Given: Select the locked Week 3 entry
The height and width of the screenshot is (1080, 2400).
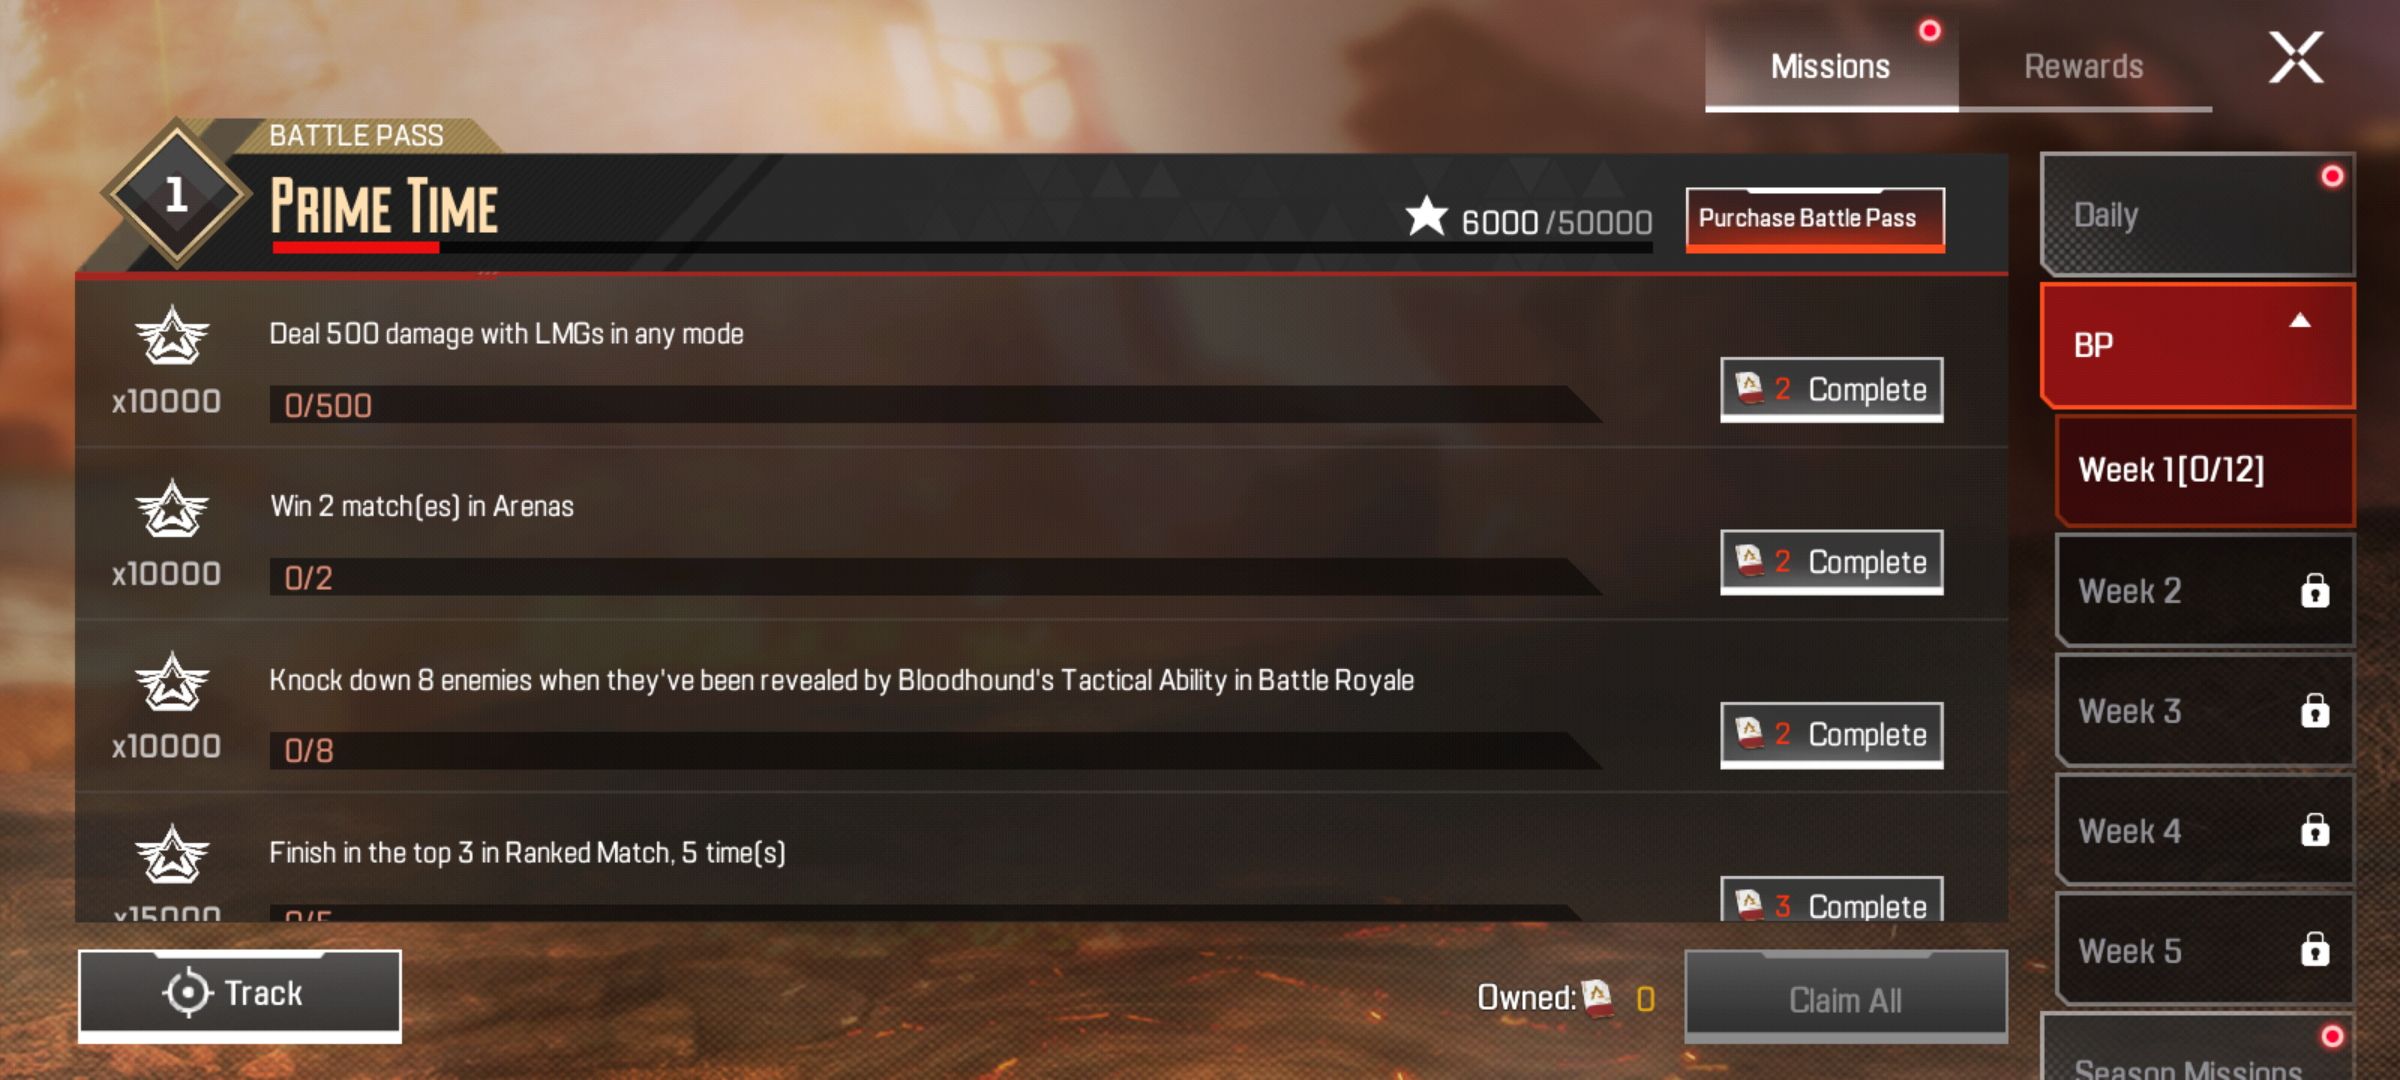Looking at the screenshot, I should click(2205, 711).
